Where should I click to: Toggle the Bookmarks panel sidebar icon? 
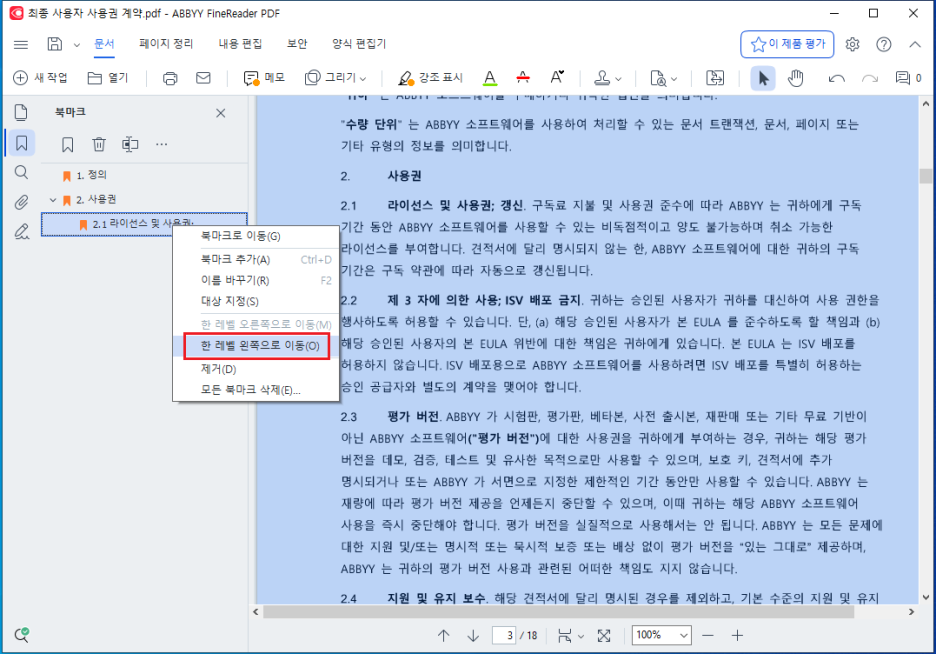coord(21,143)
